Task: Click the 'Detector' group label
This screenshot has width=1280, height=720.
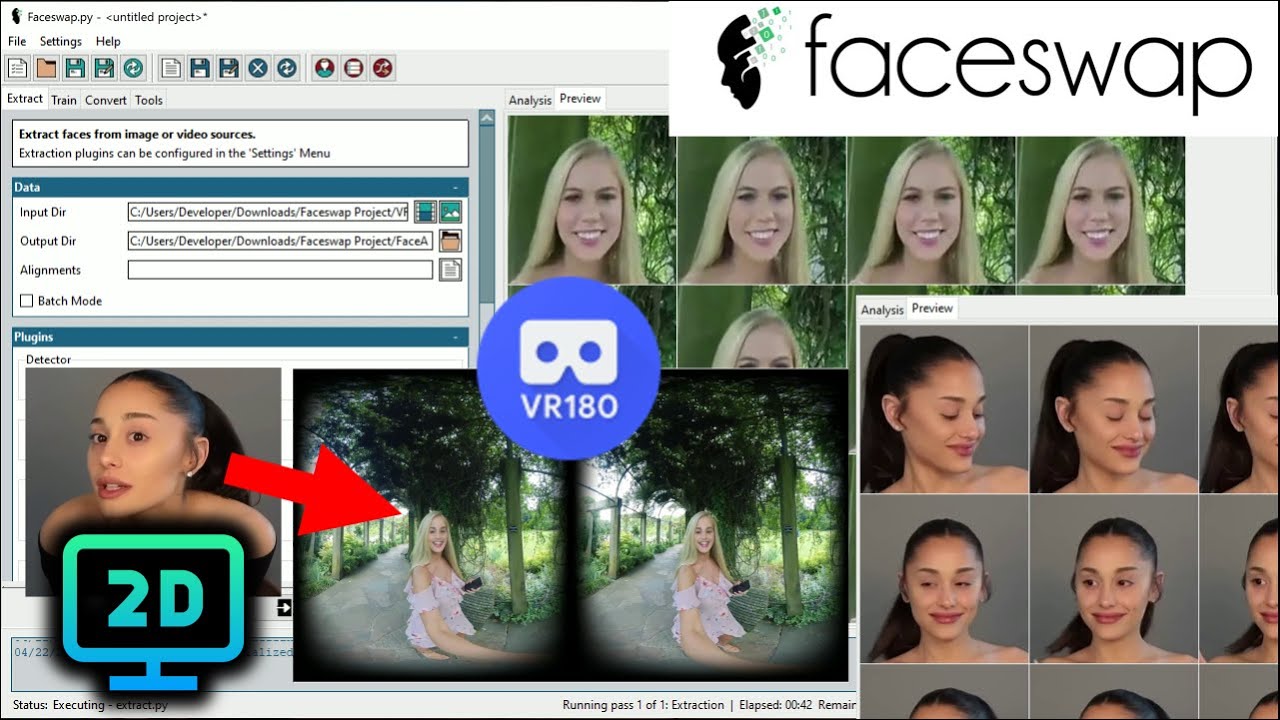Action: coord(49,359)
